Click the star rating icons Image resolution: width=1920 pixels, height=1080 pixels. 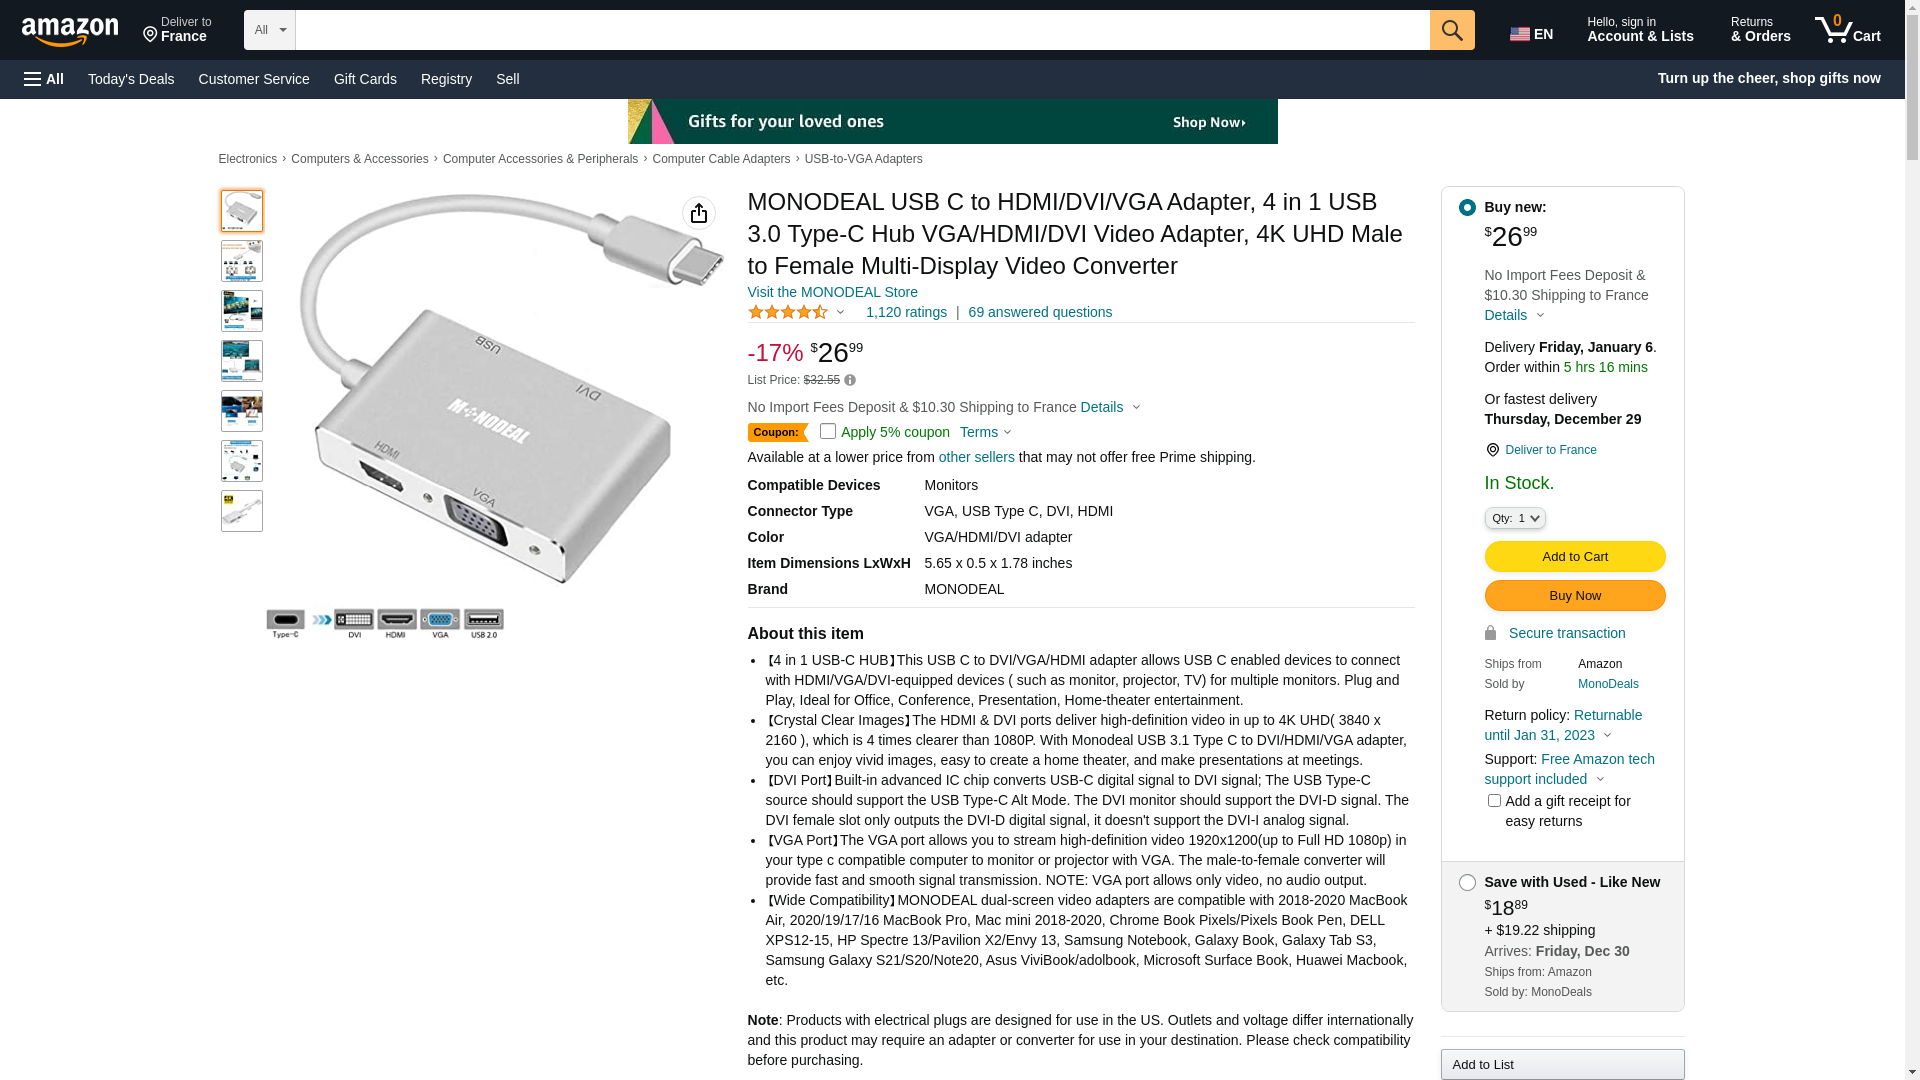point(788,313)
